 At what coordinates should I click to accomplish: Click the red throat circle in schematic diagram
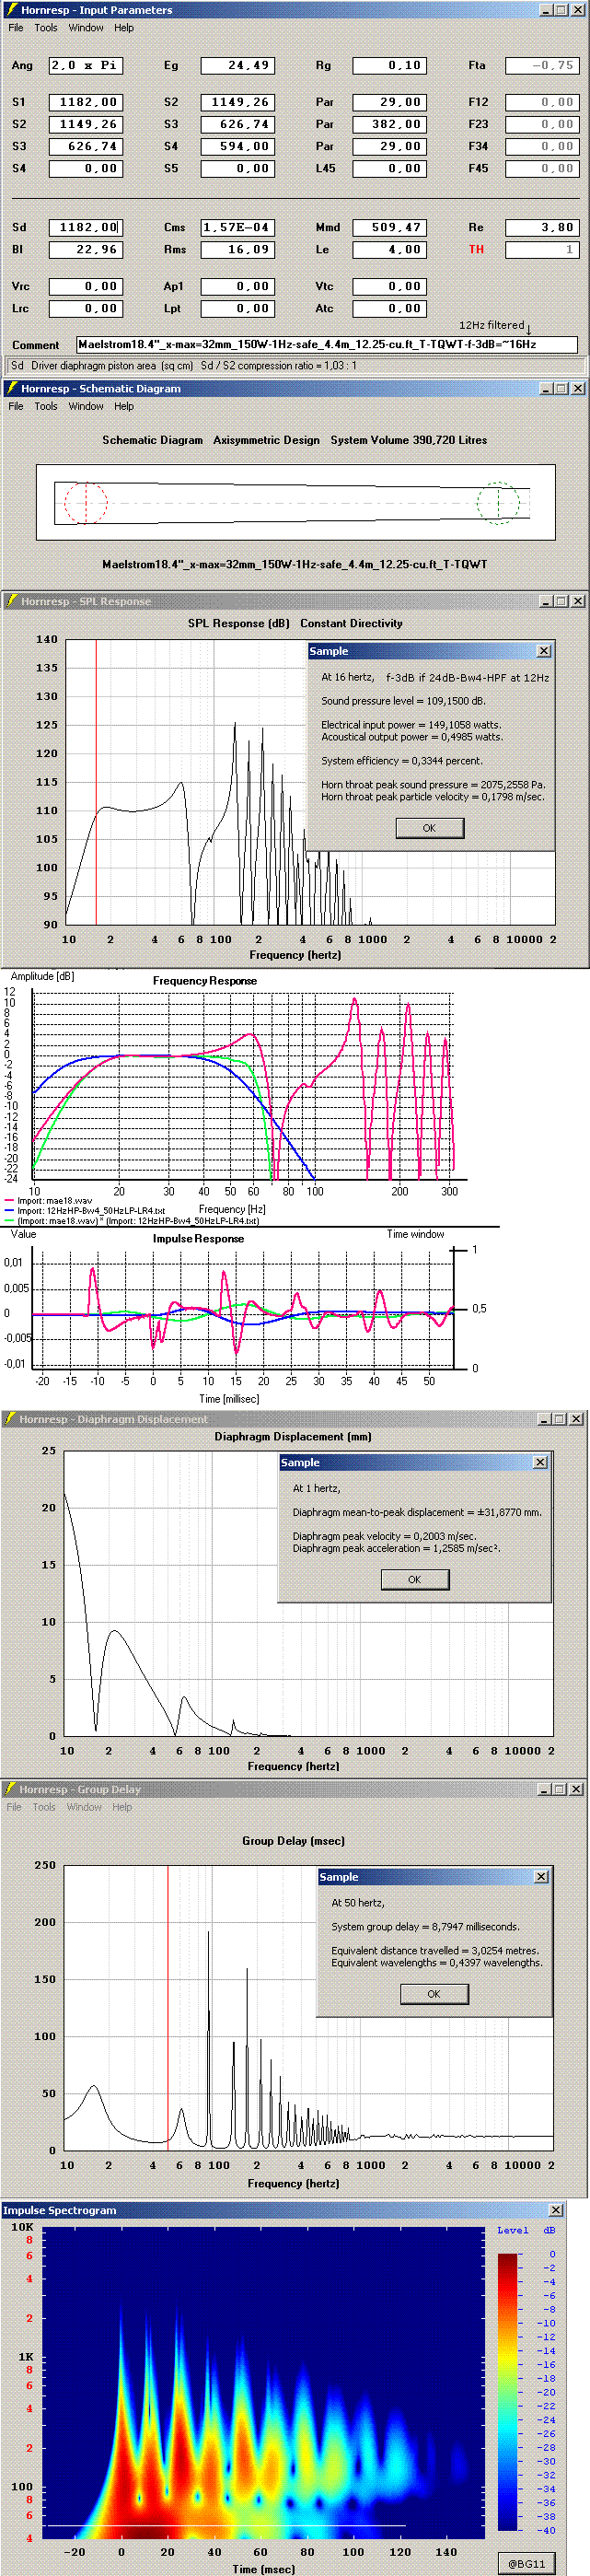tap(86, 503)
